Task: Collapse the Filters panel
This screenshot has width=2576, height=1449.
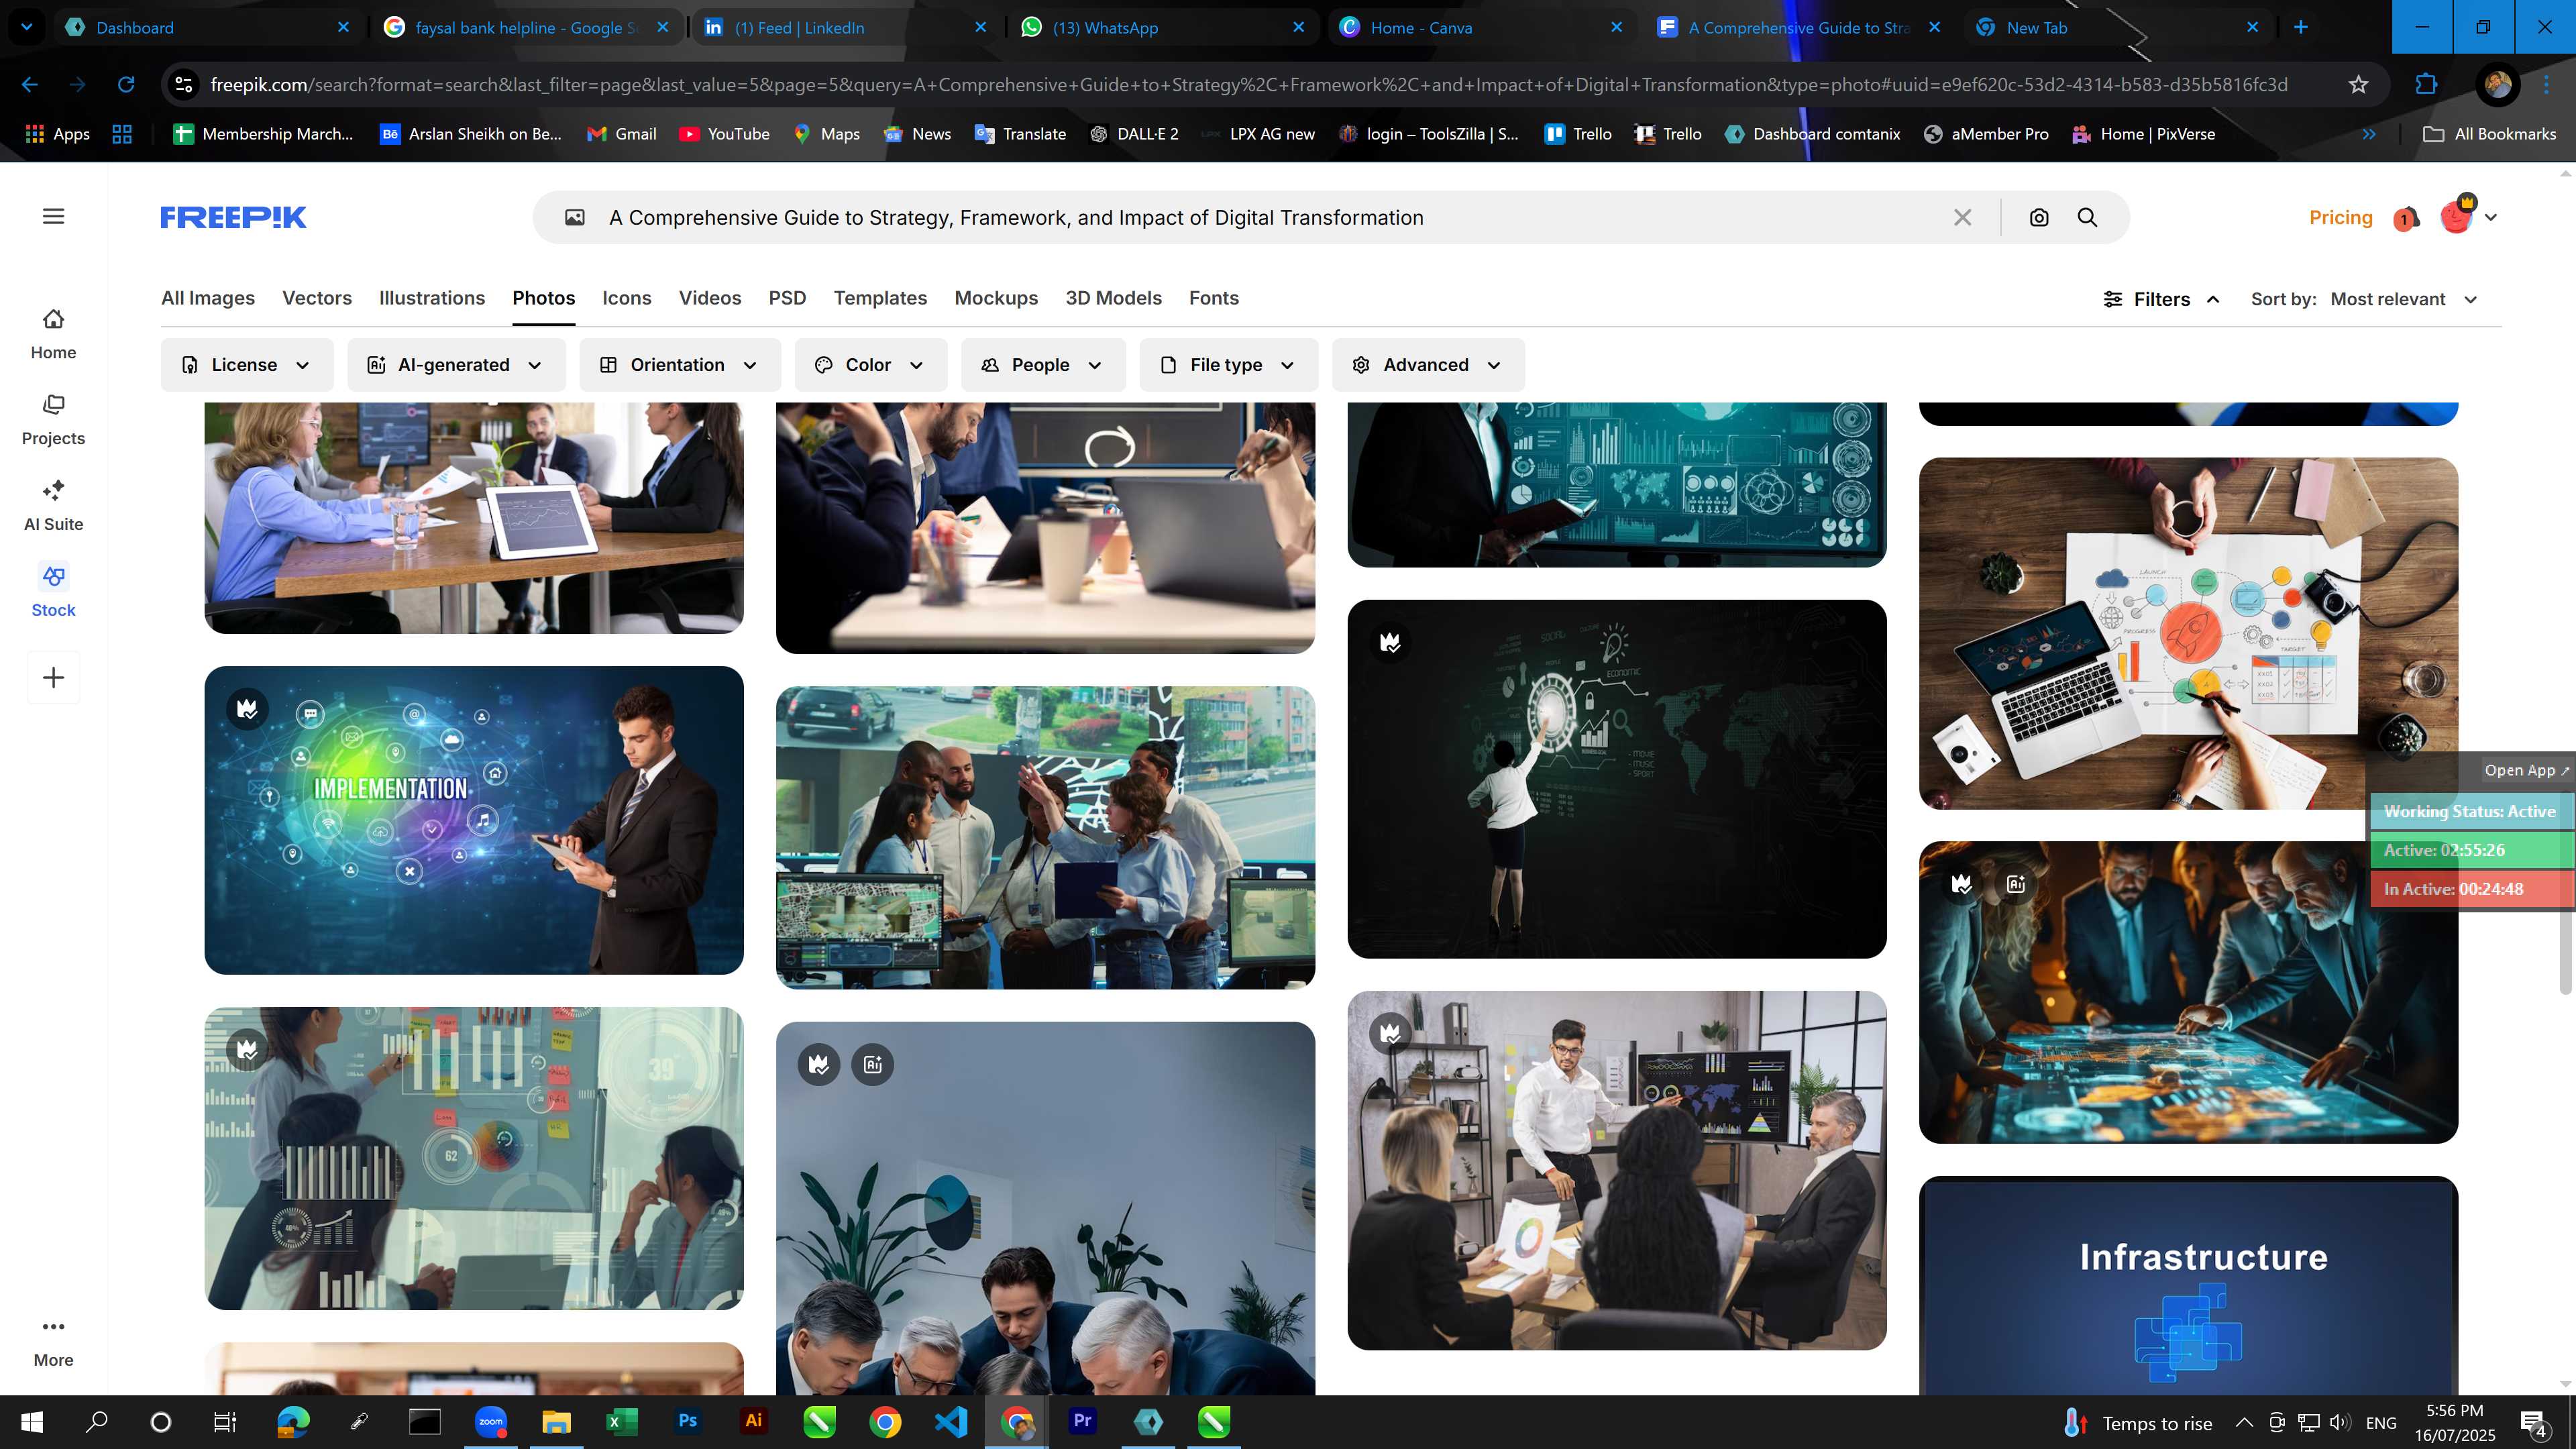Action: (2162, 299)
